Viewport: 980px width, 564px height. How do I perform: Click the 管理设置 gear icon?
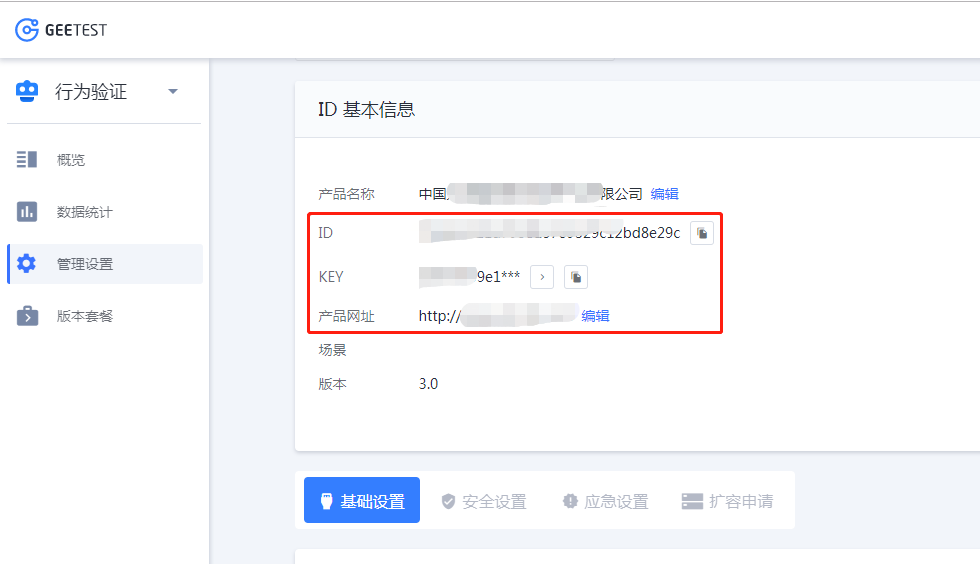(27, 264)
